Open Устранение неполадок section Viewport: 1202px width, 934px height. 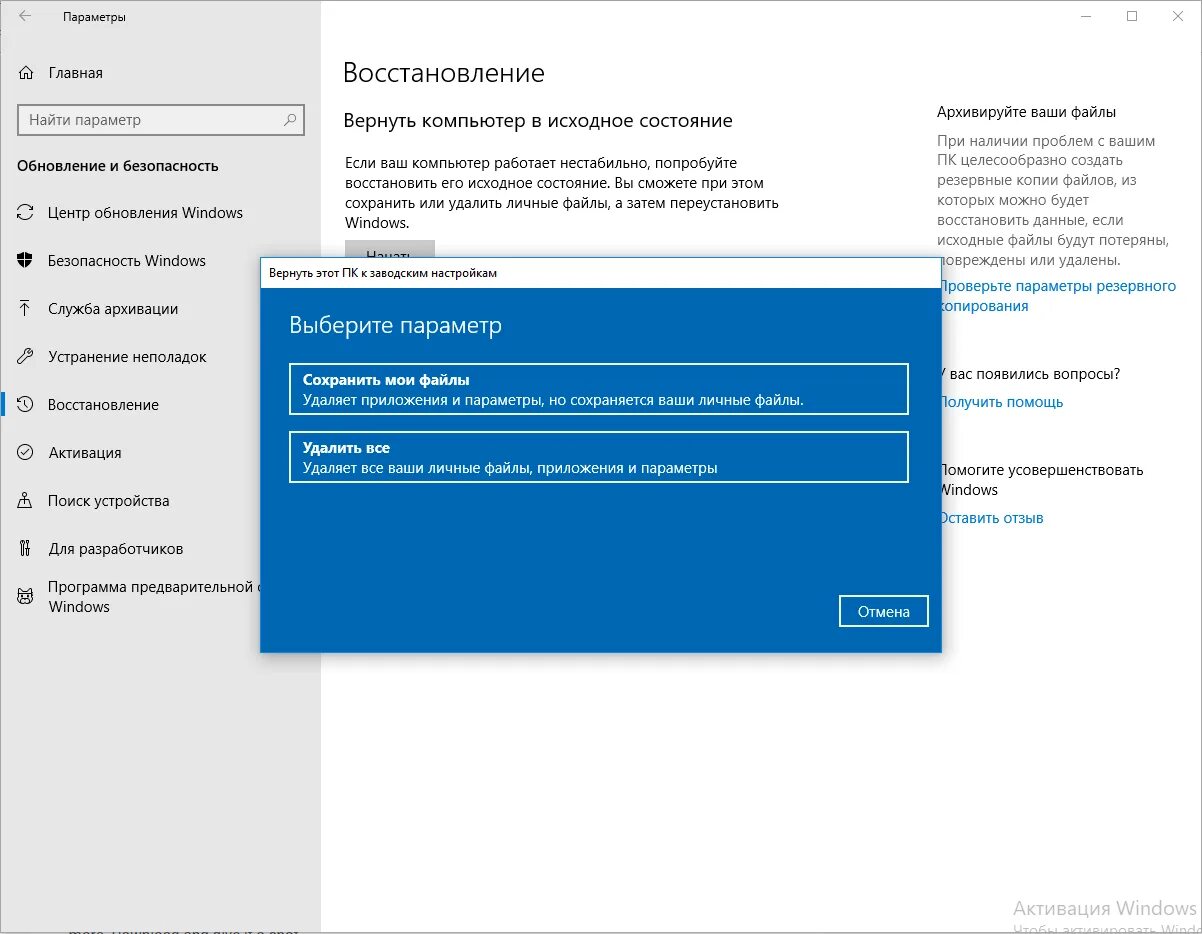[127, 357]
